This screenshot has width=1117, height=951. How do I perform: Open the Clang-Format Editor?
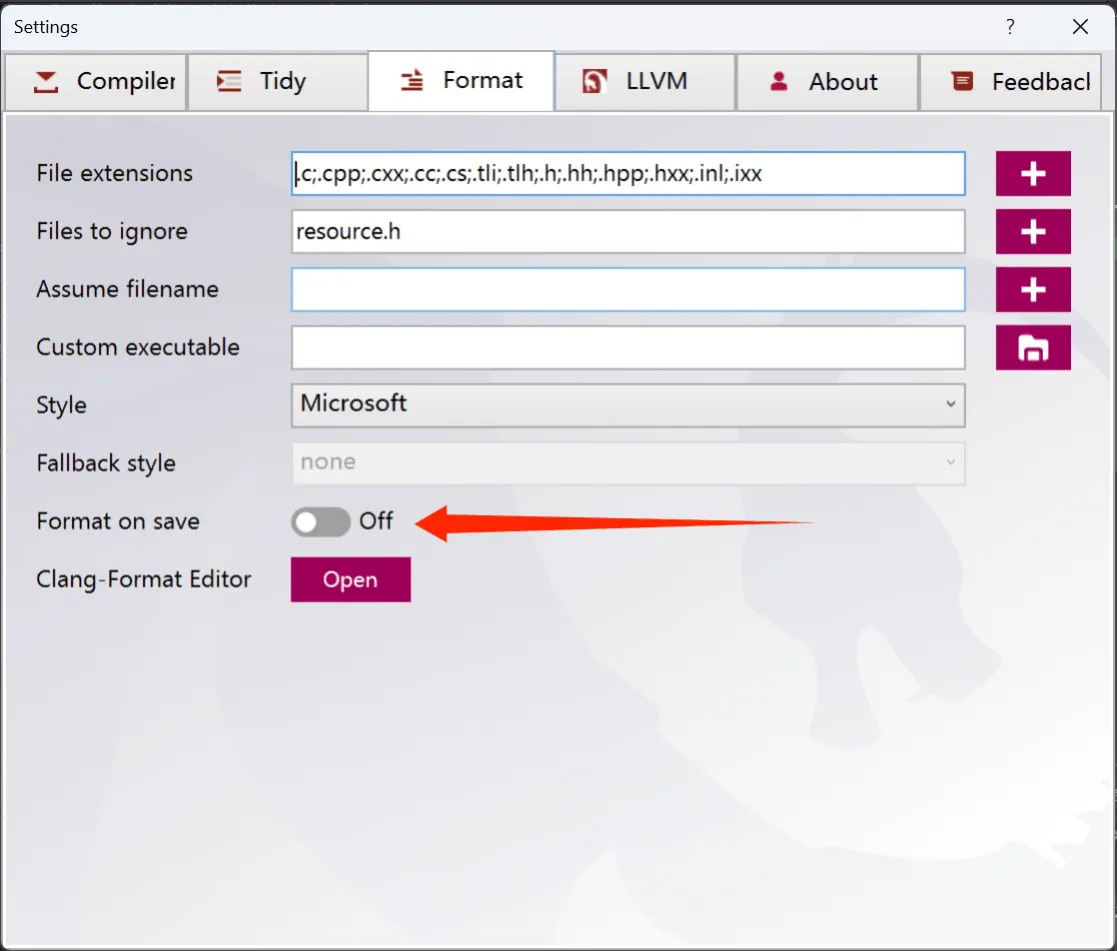pos(350,580)
